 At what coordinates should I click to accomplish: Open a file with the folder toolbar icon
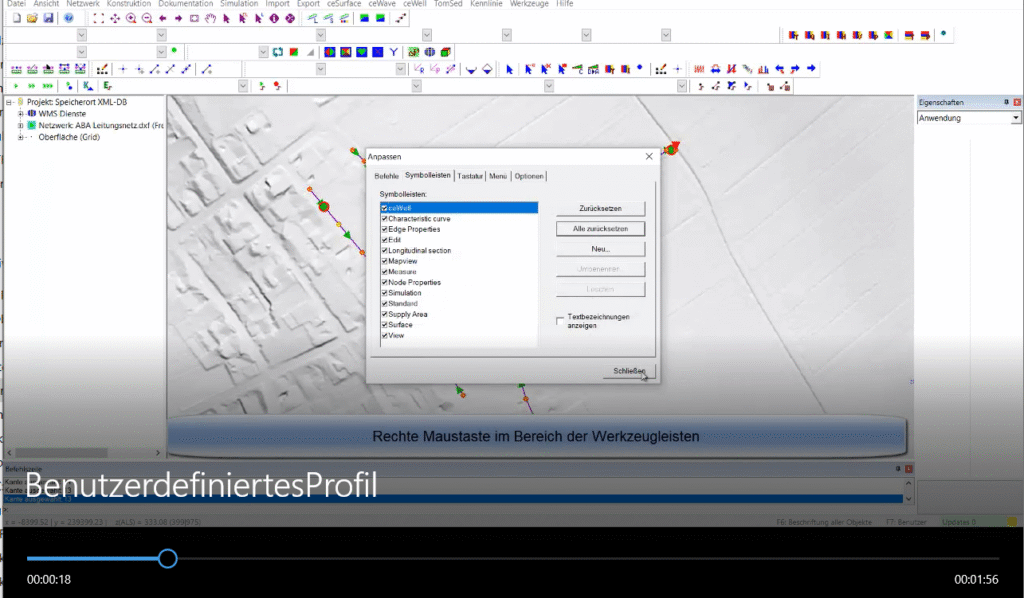pos(30,17)
